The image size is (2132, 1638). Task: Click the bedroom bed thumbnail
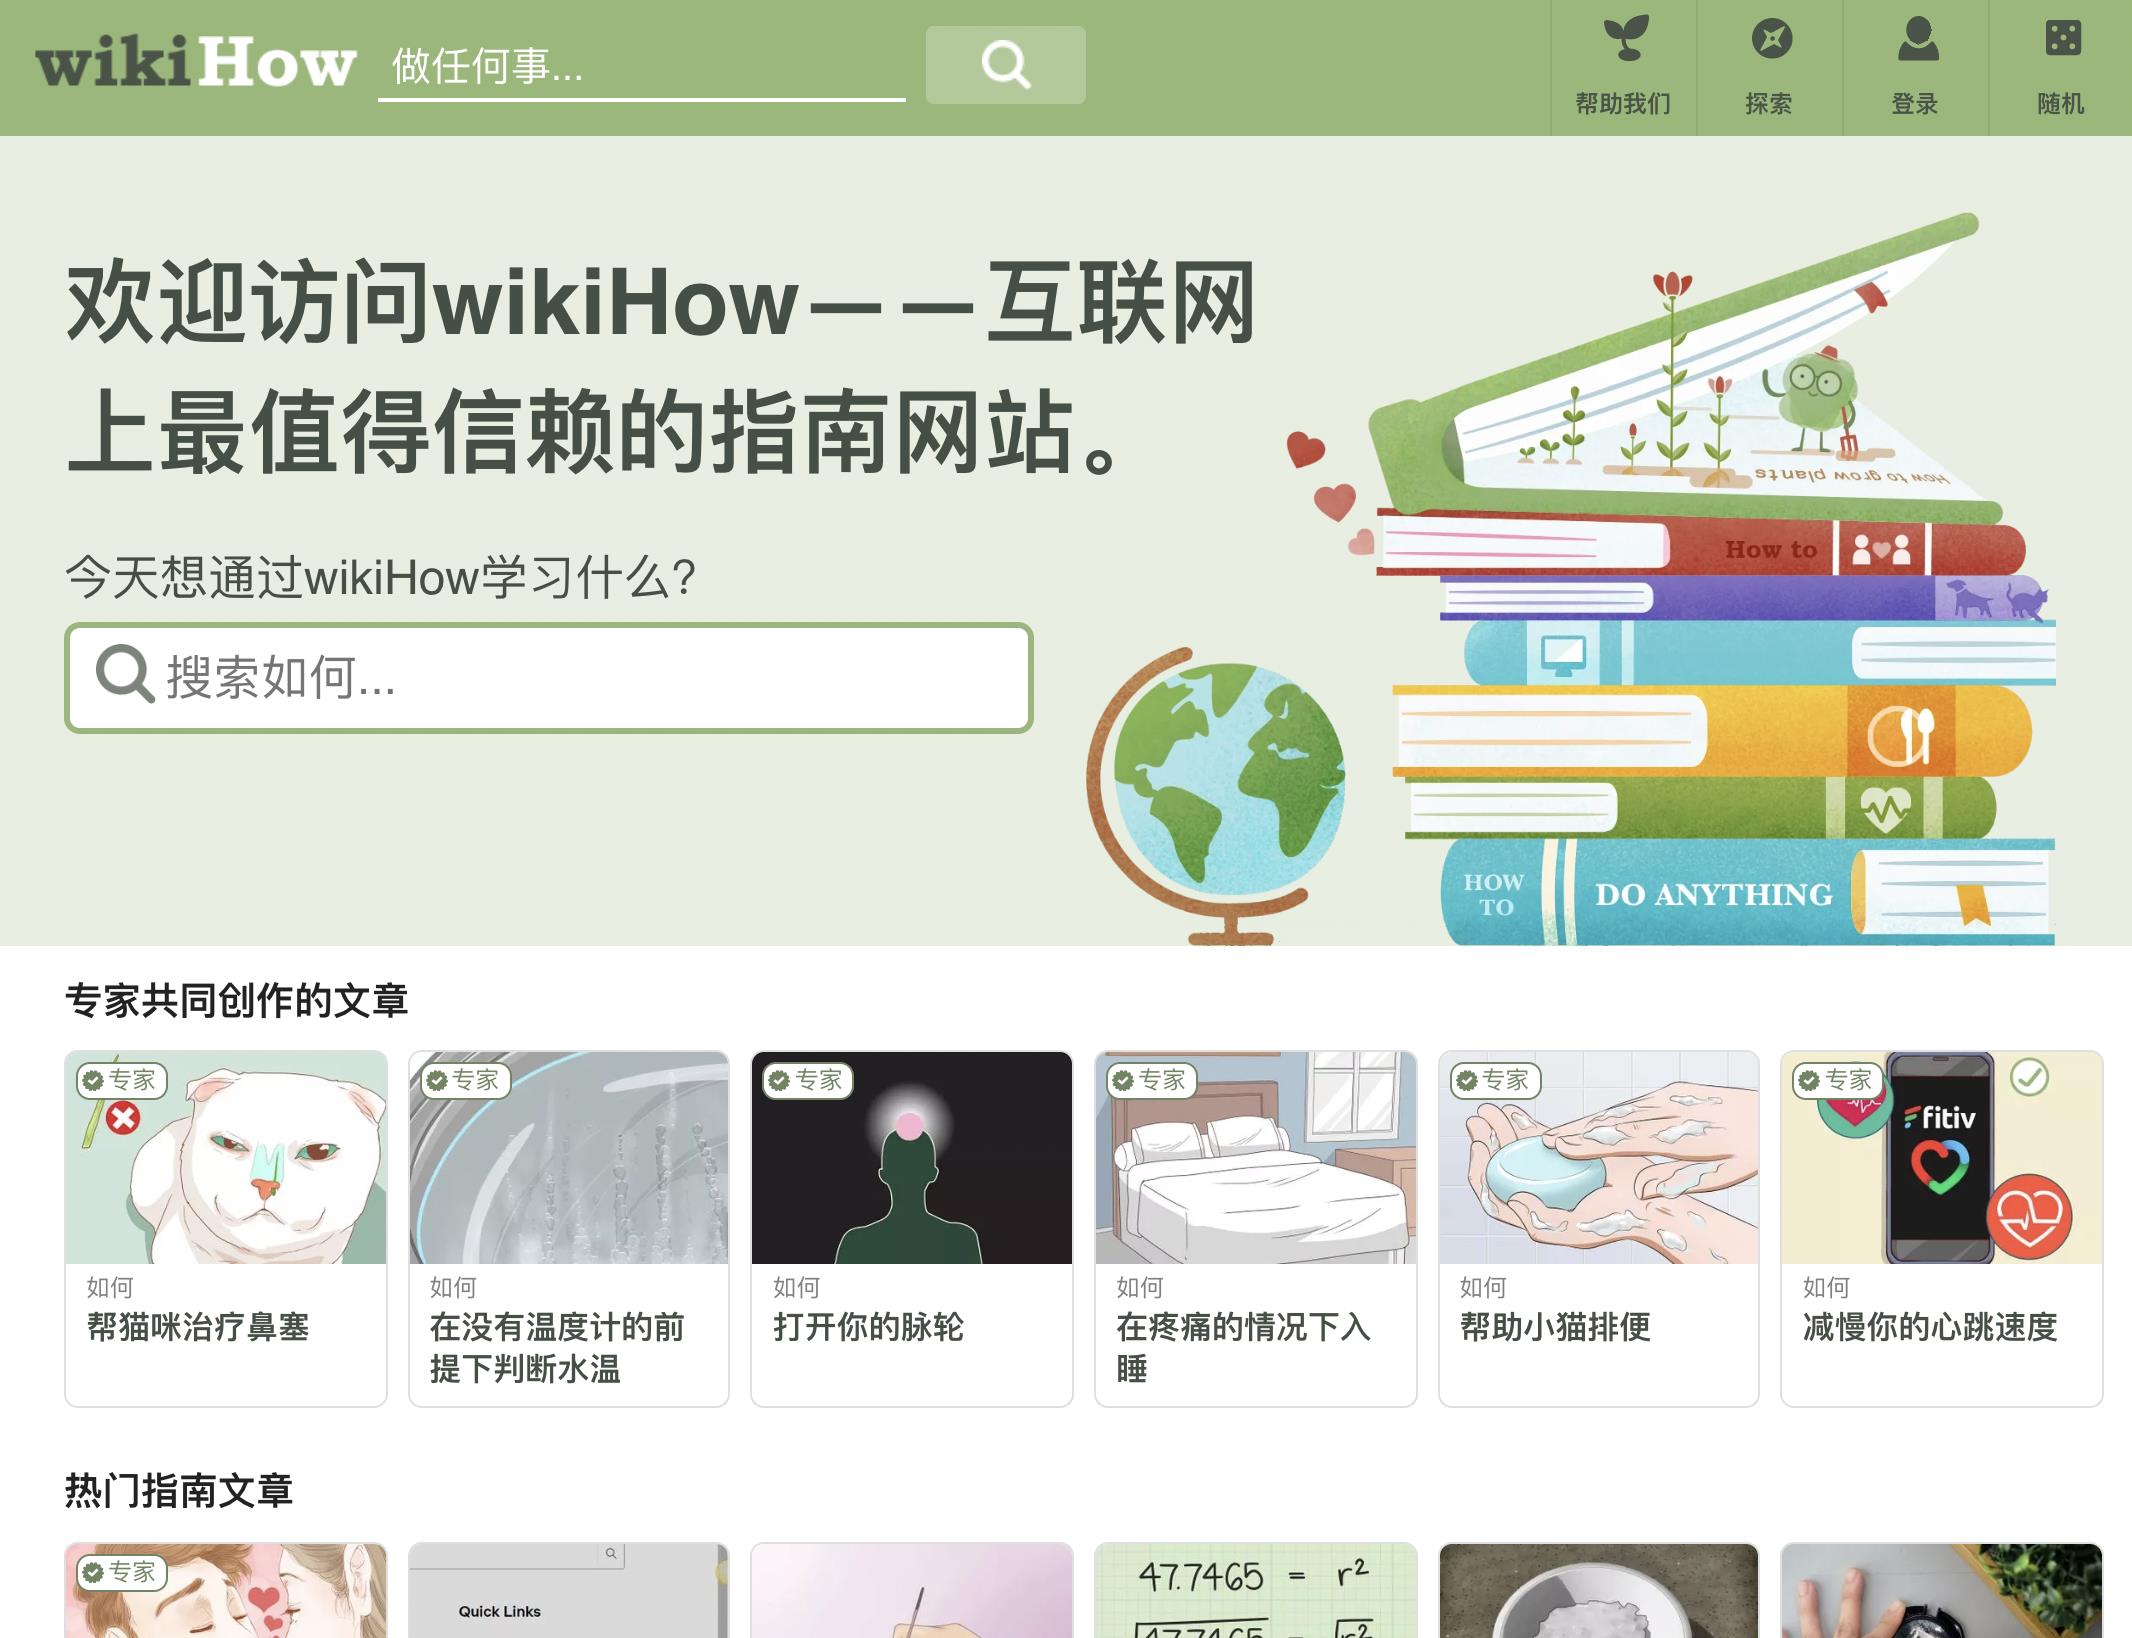[x=1256, y=1158]
